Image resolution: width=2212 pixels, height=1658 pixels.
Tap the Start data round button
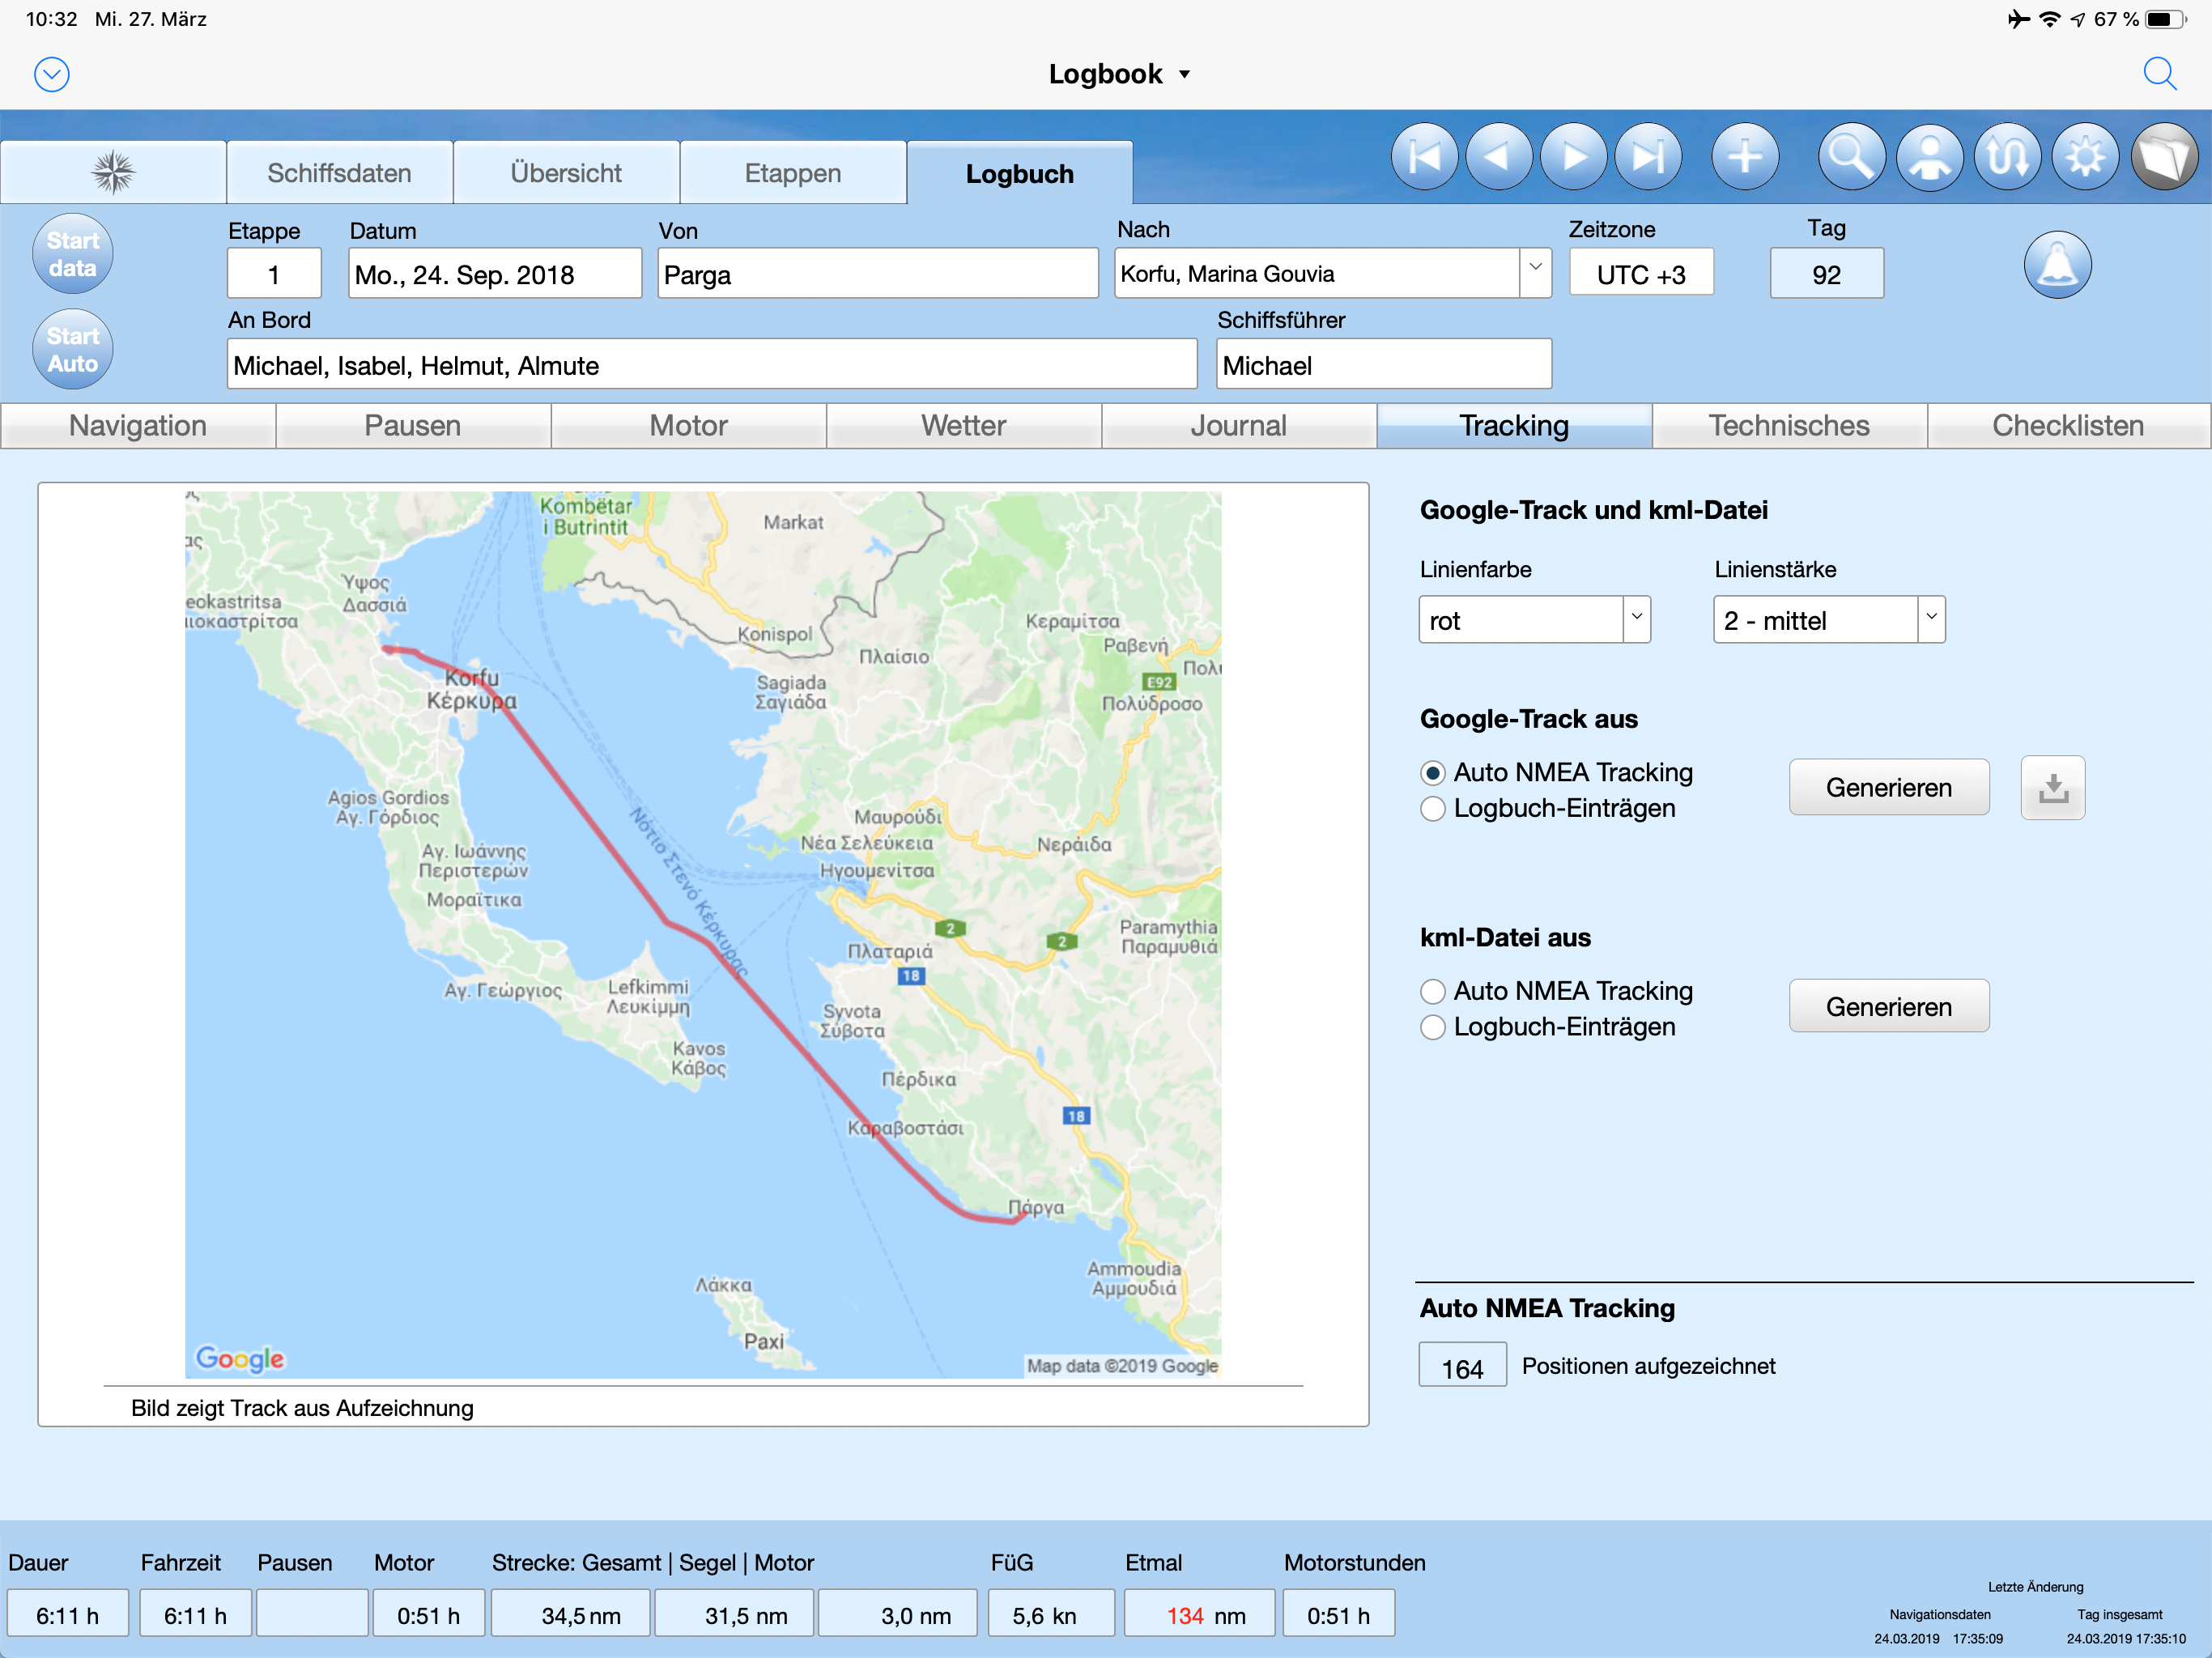[x=73, y=254]
